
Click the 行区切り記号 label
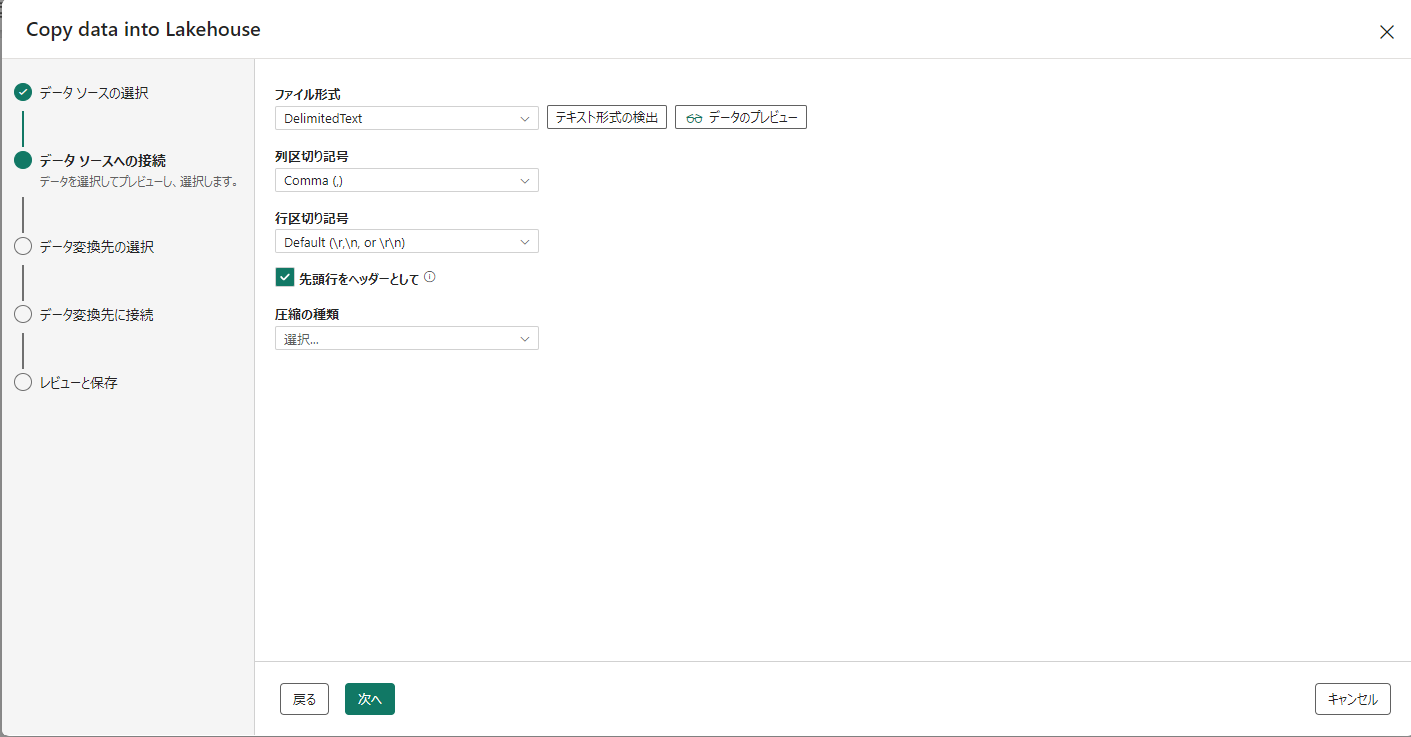point(311,218)
